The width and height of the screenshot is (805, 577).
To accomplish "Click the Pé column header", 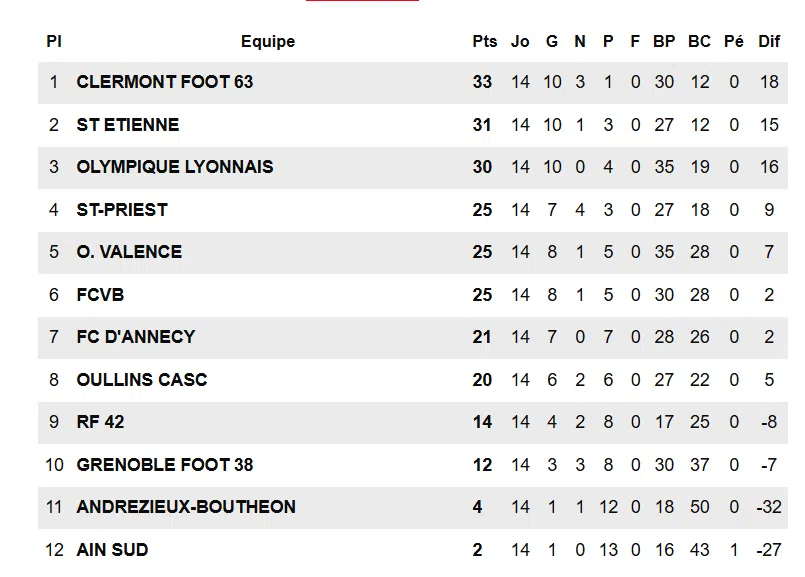I will [x=734, y=41].
